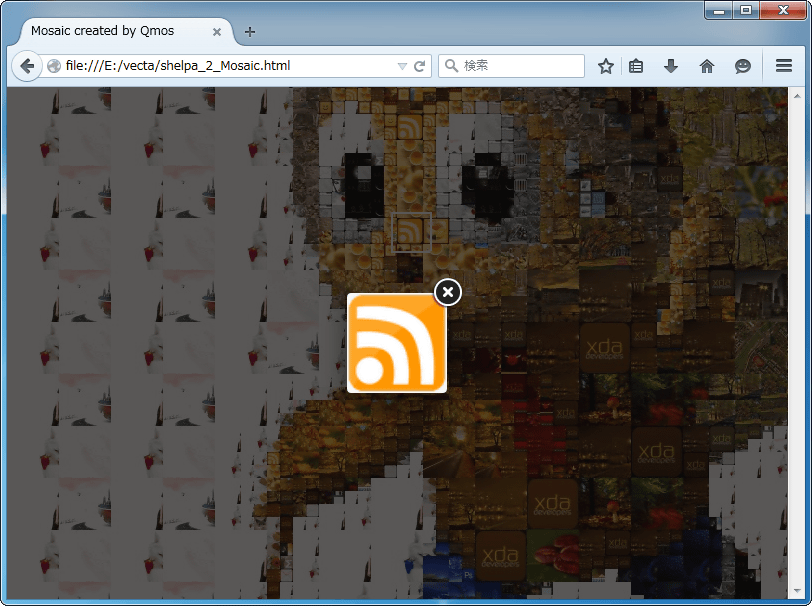This screenshot has width=812, height=606.
Task: Focus the 検索 search field
Action: pos(511,66)
